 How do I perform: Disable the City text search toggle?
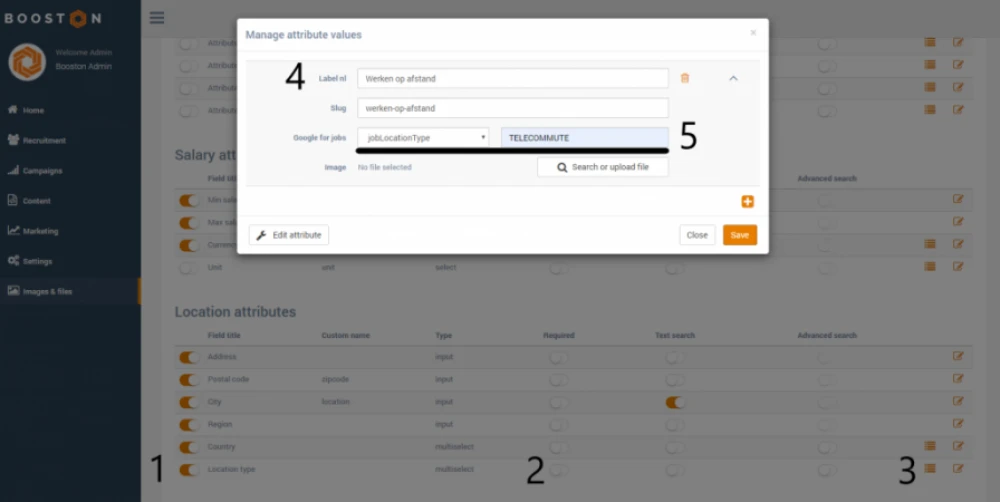click(x=676, y=402)
